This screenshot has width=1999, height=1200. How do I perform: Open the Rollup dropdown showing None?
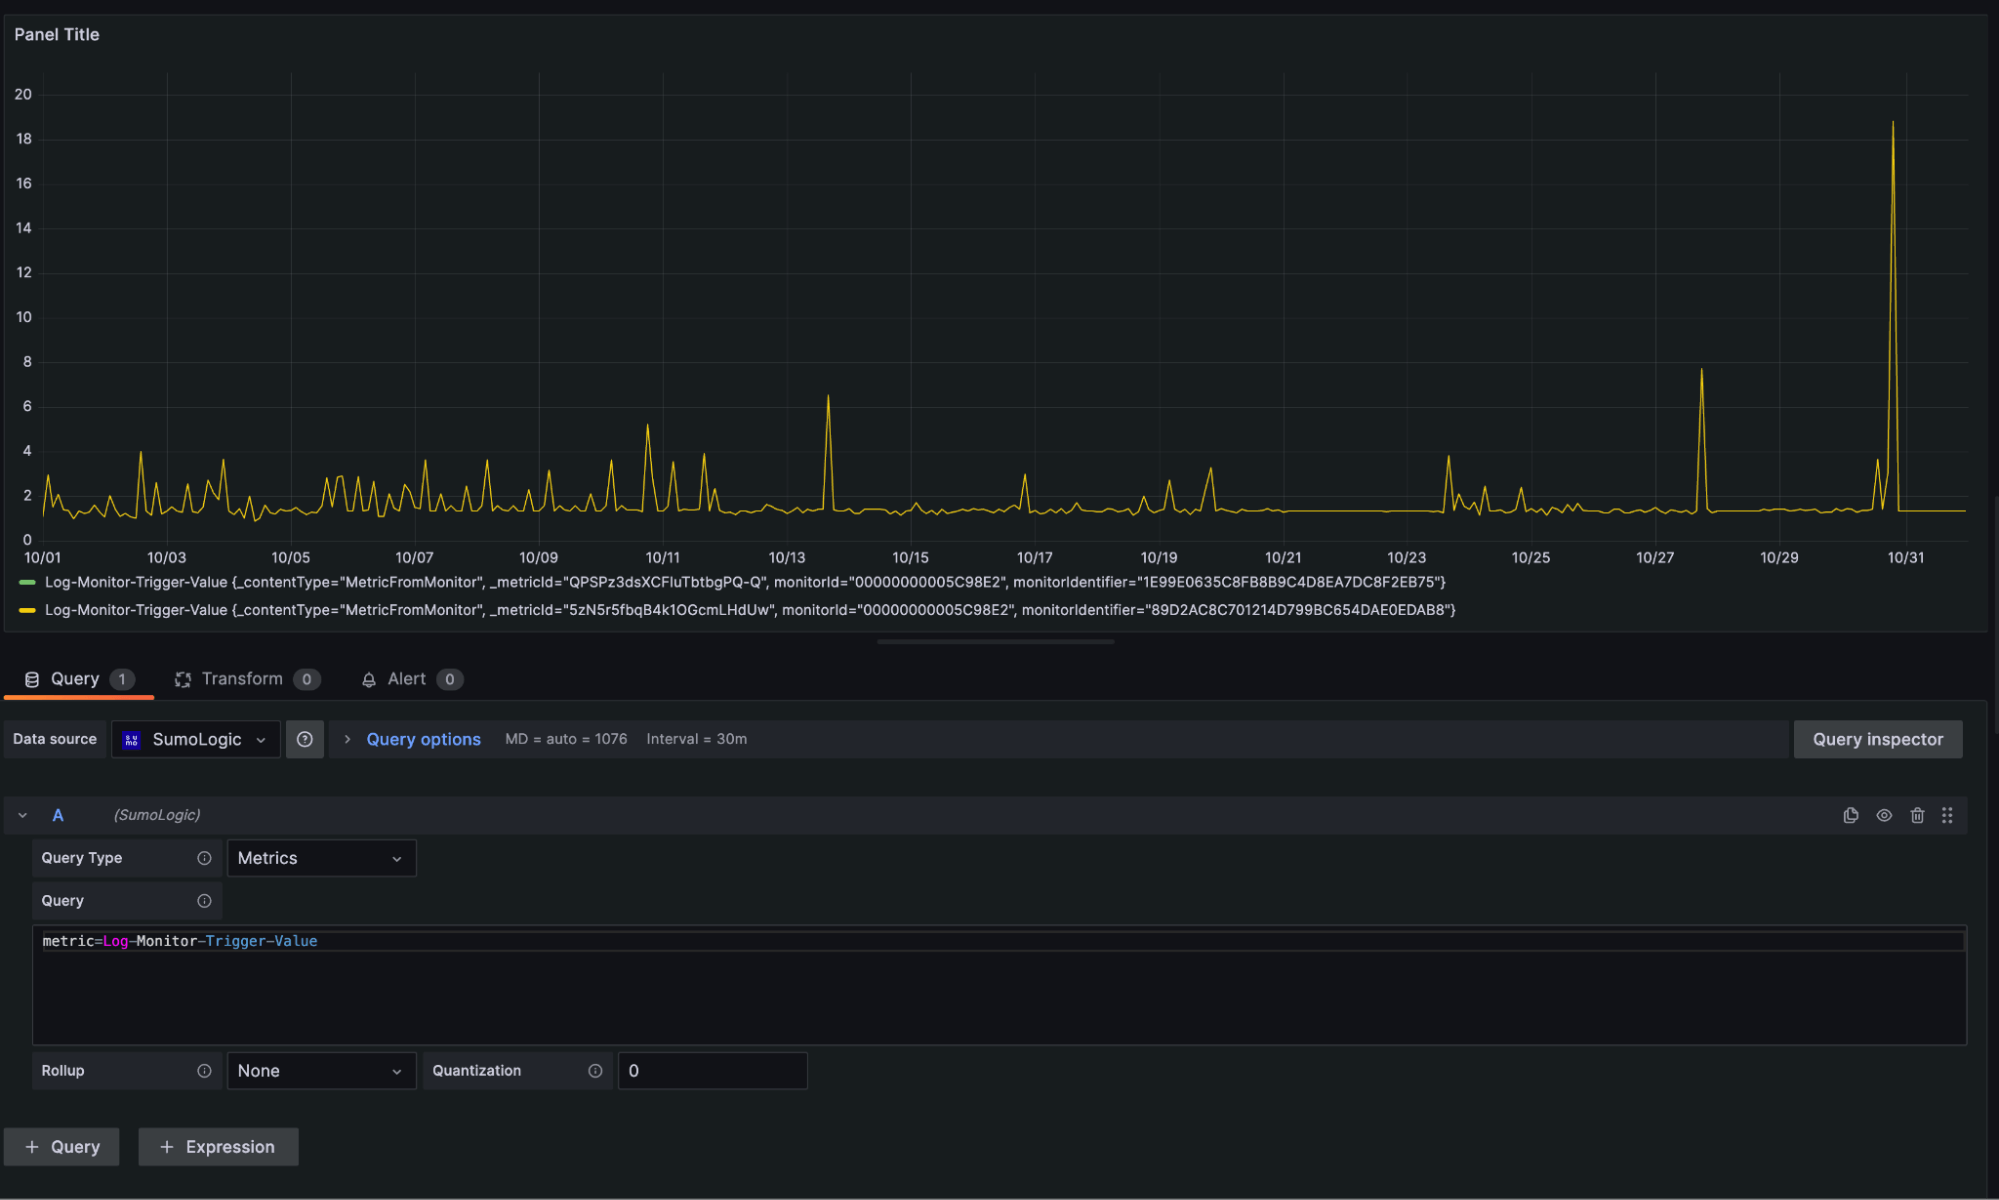tap(320, 1070)
